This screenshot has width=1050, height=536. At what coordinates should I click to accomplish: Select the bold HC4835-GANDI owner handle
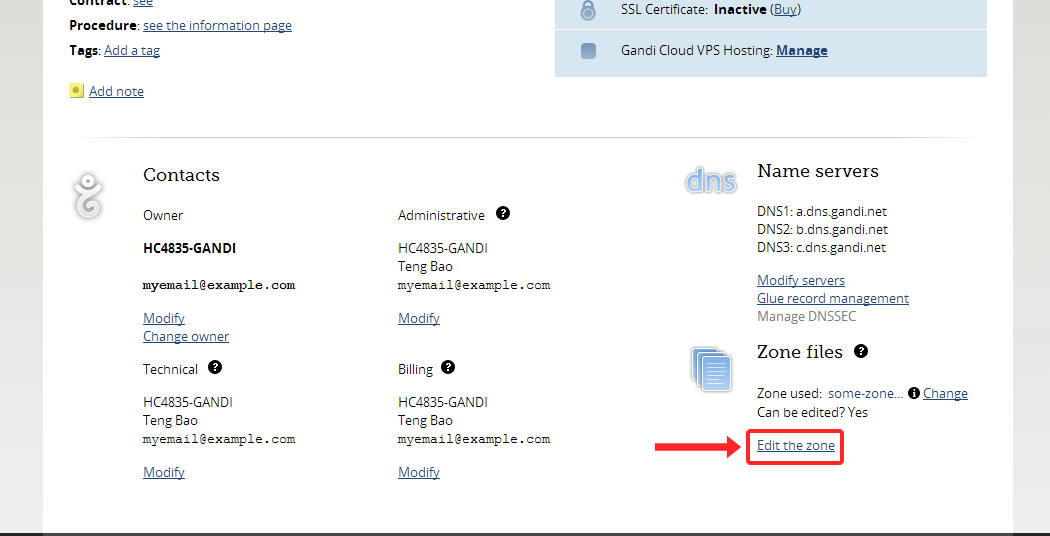[190, 249]
